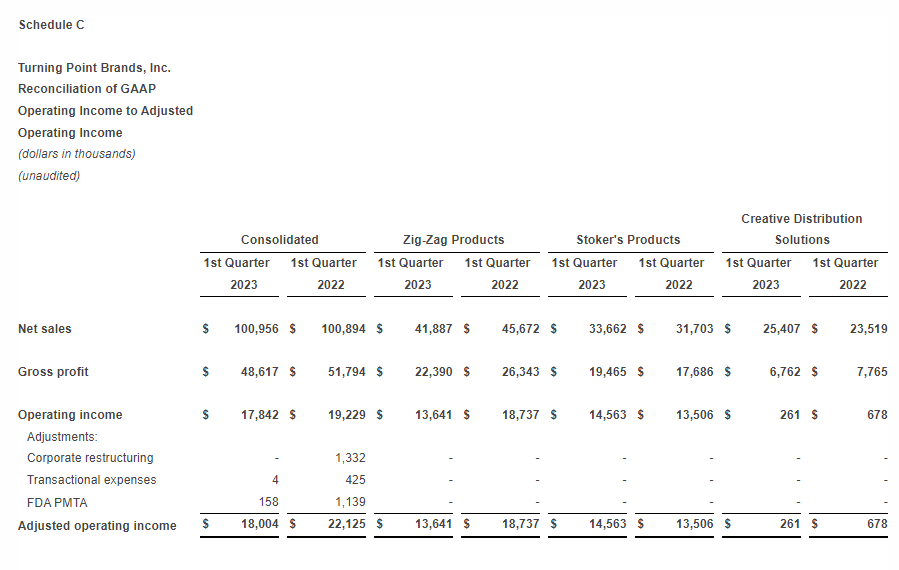Select the 33,662 Stoker's net sales value
This screenshot has height=570, width=899.
click(604, 329)
